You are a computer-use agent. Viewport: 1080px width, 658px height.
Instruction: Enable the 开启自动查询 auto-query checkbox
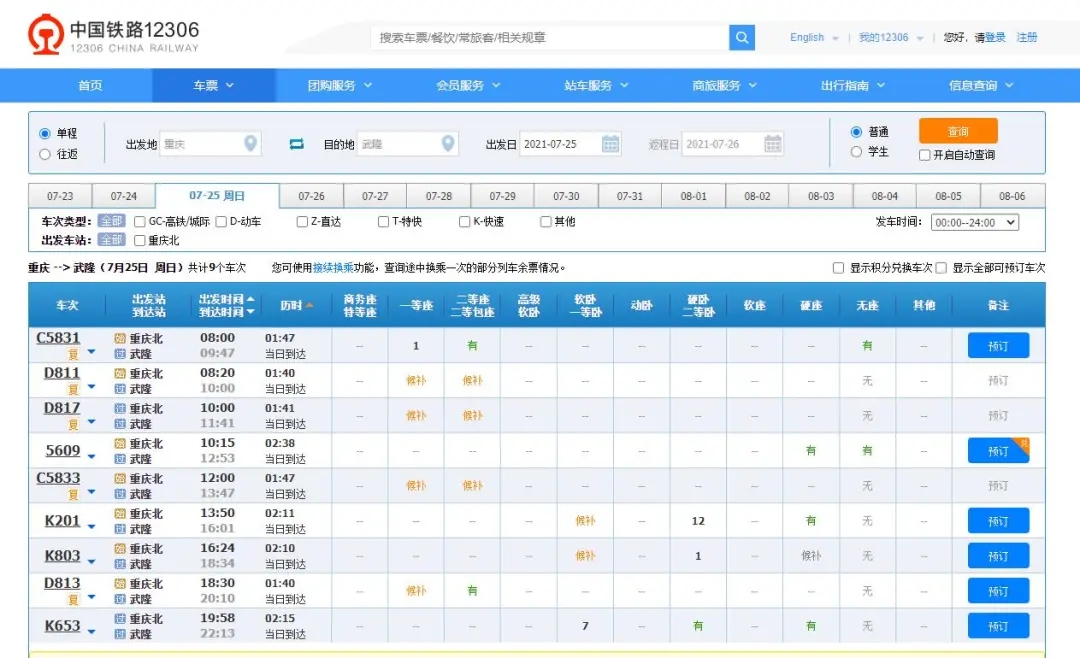925,155
